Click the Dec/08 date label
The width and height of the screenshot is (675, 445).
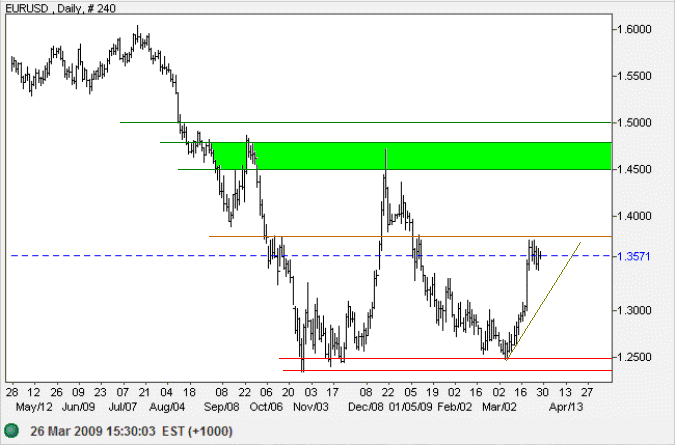point(365,407)
